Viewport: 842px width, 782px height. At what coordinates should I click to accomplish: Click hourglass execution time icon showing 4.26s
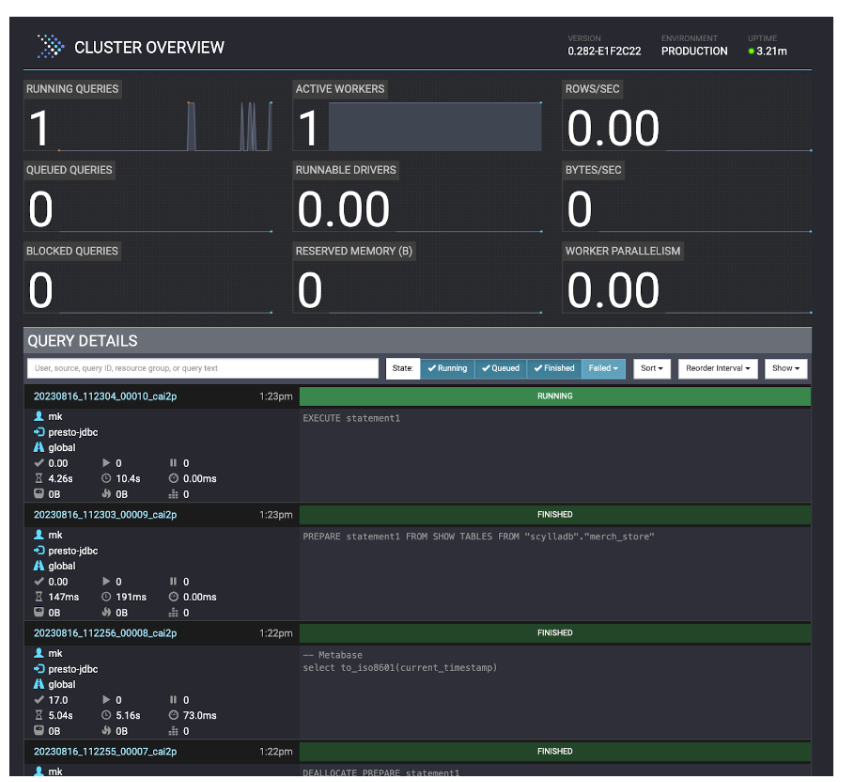[x=39, y=478]
